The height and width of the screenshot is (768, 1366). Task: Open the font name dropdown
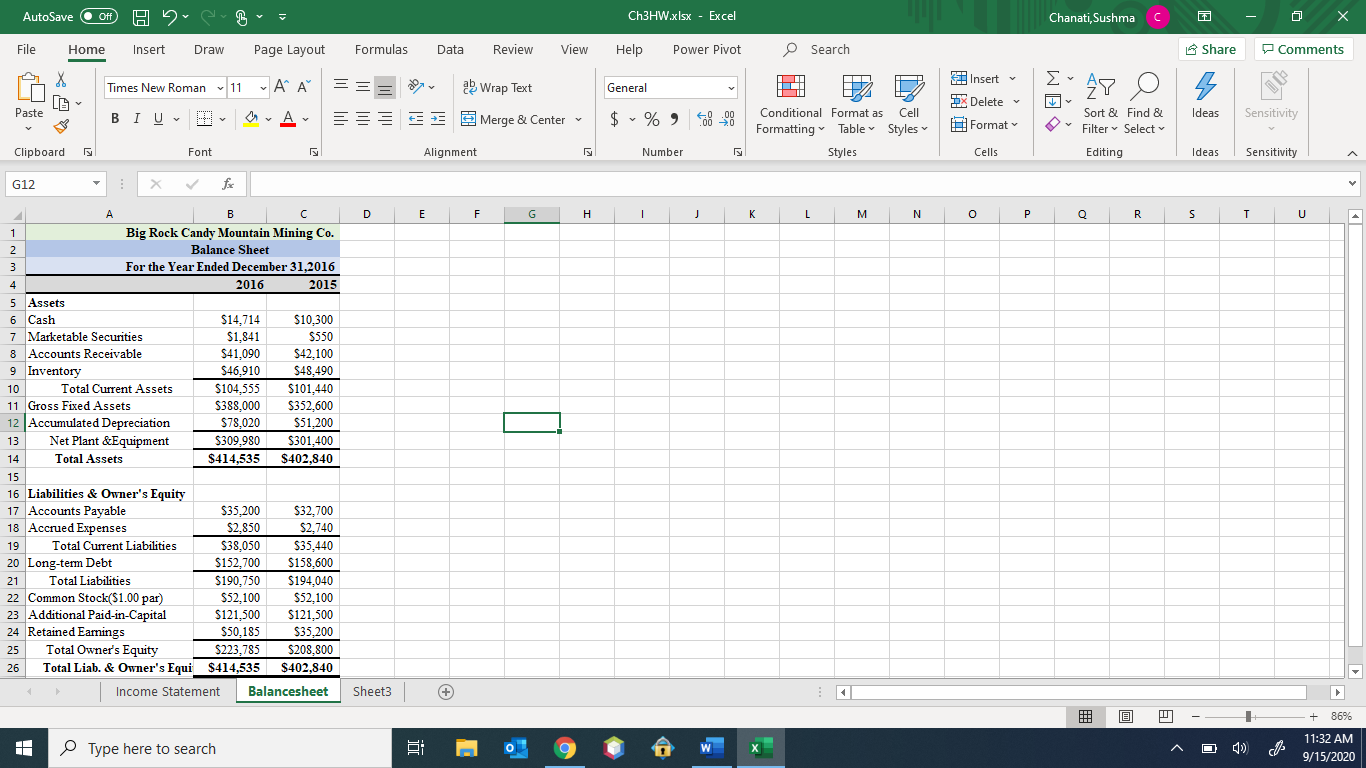coord(220,88)
